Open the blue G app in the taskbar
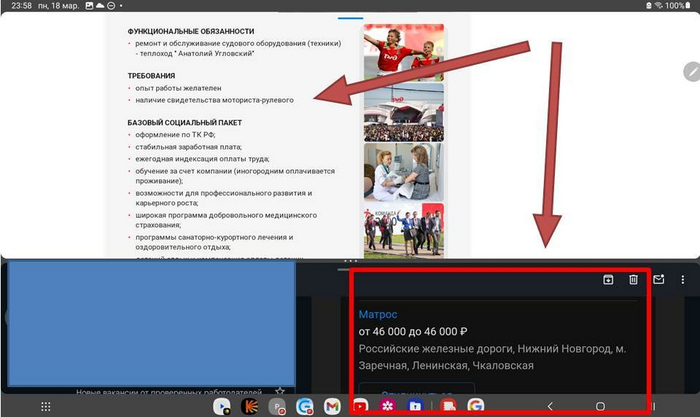 click(304, 406)
